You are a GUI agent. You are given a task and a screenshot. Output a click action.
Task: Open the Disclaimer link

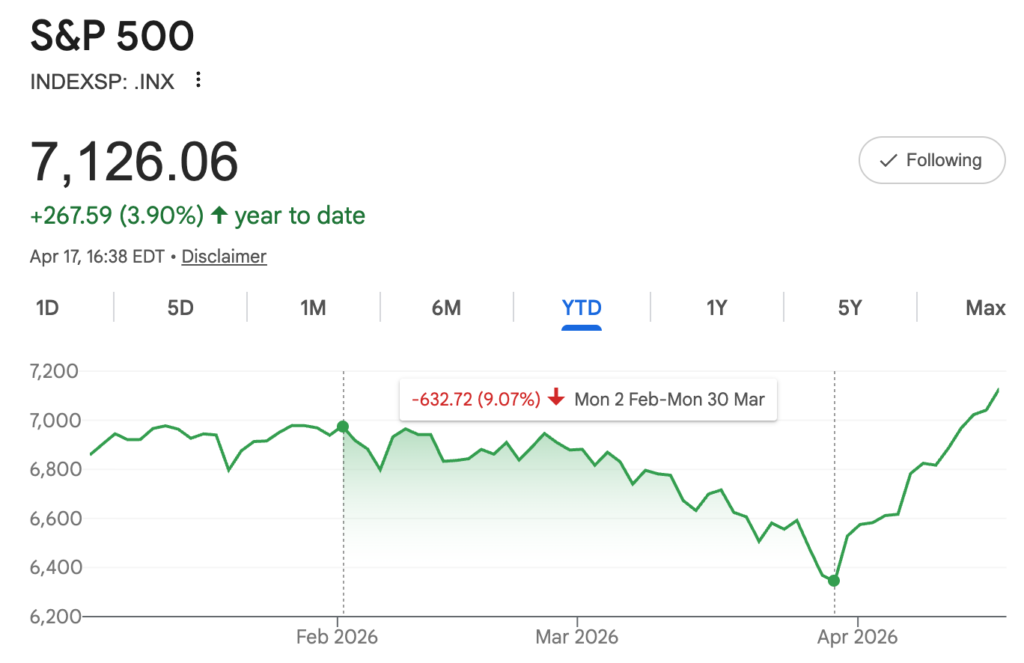pos(224,256)
